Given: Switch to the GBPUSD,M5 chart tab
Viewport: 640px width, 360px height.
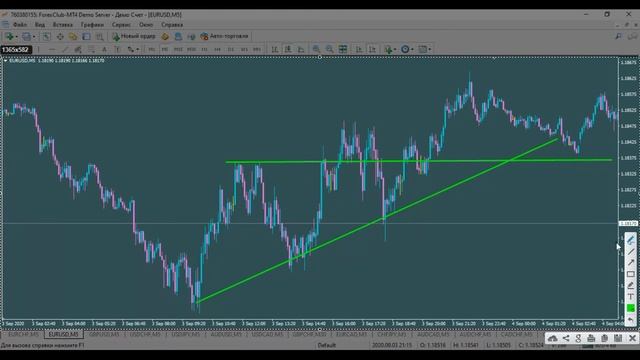Looking at the screenshot, I should click(x=104, y=334).
